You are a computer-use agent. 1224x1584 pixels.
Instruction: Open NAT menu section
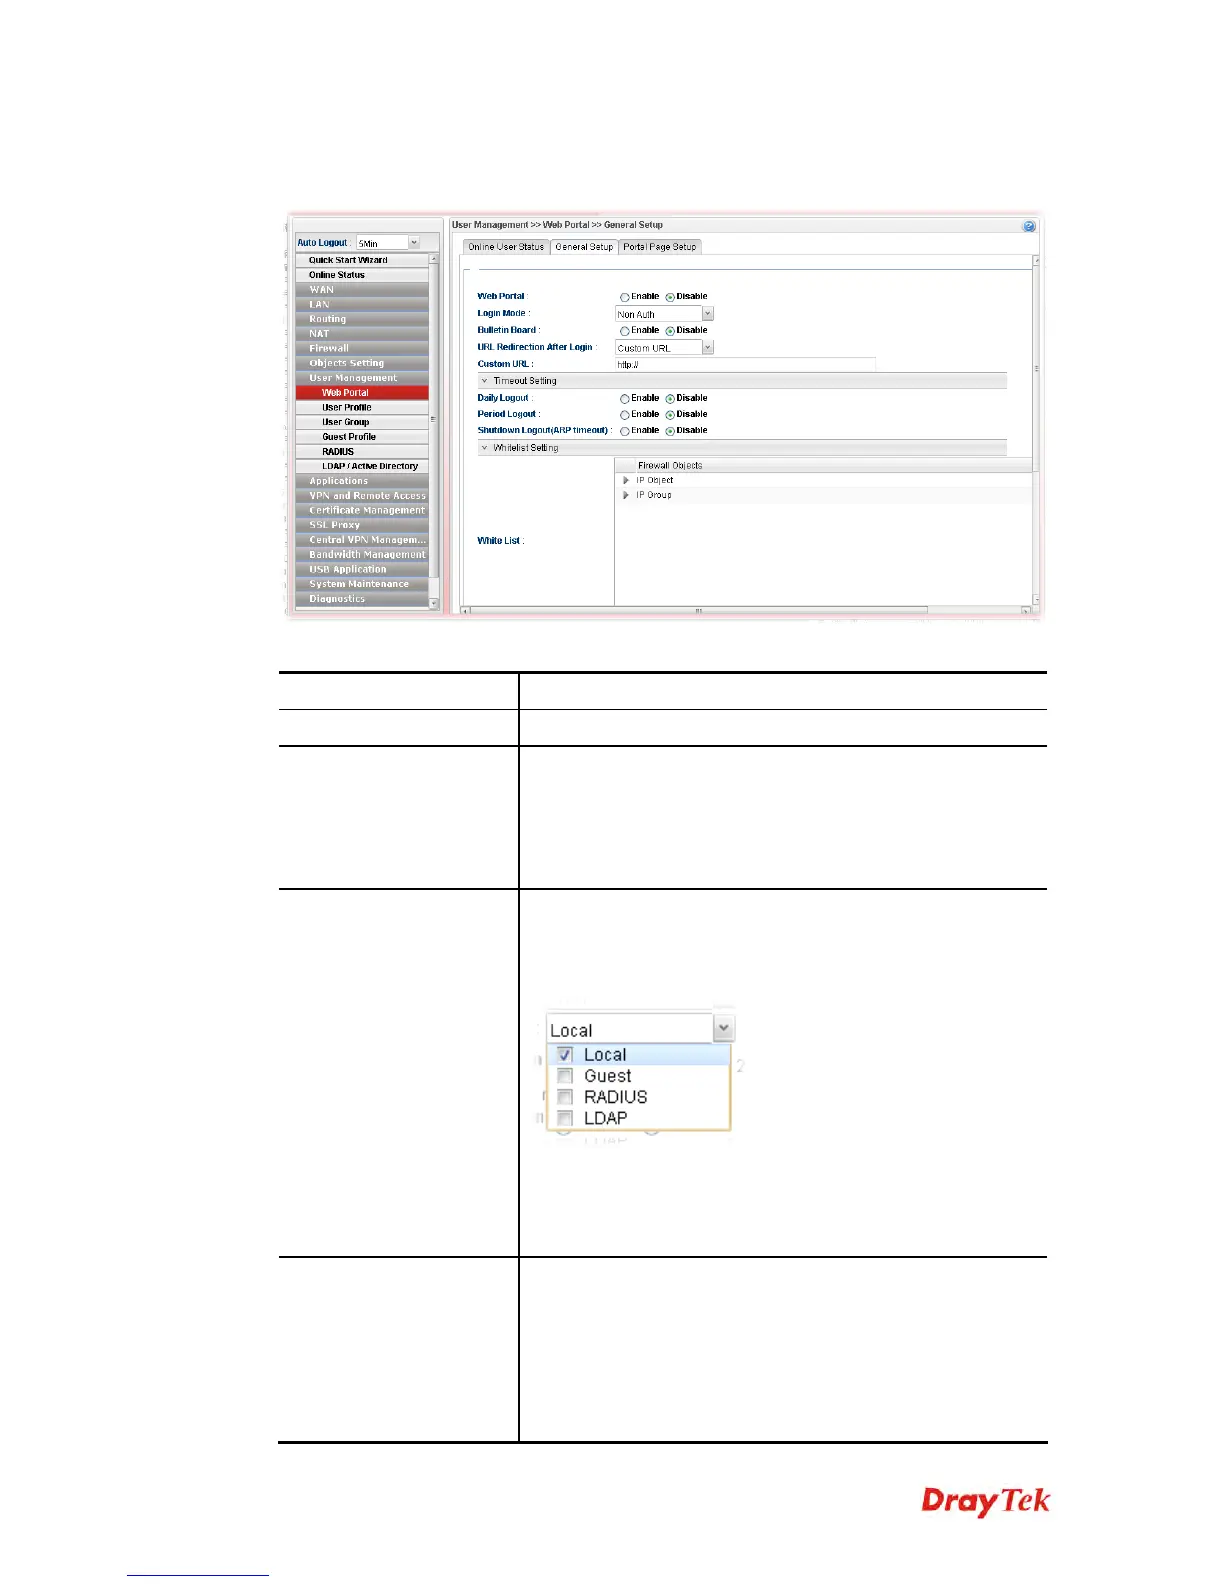click(362, 334)
